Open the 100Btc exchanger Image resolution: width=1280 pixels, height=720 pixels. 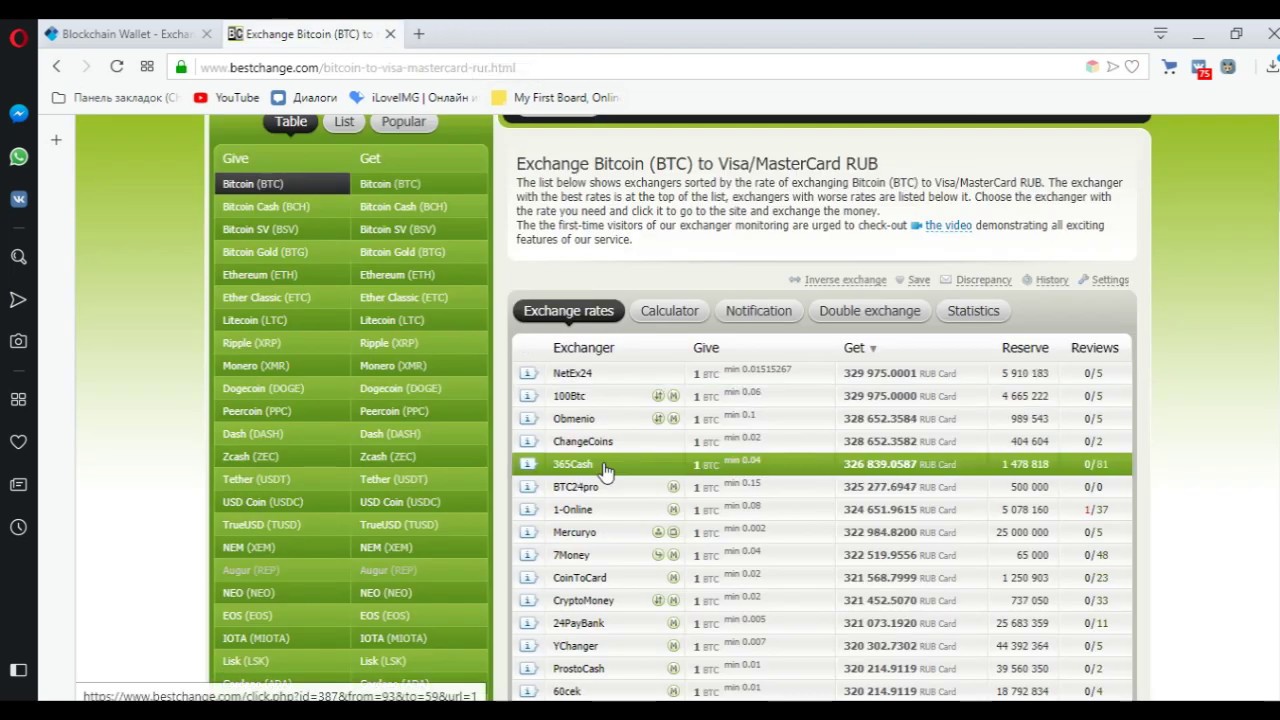(569, 396)
